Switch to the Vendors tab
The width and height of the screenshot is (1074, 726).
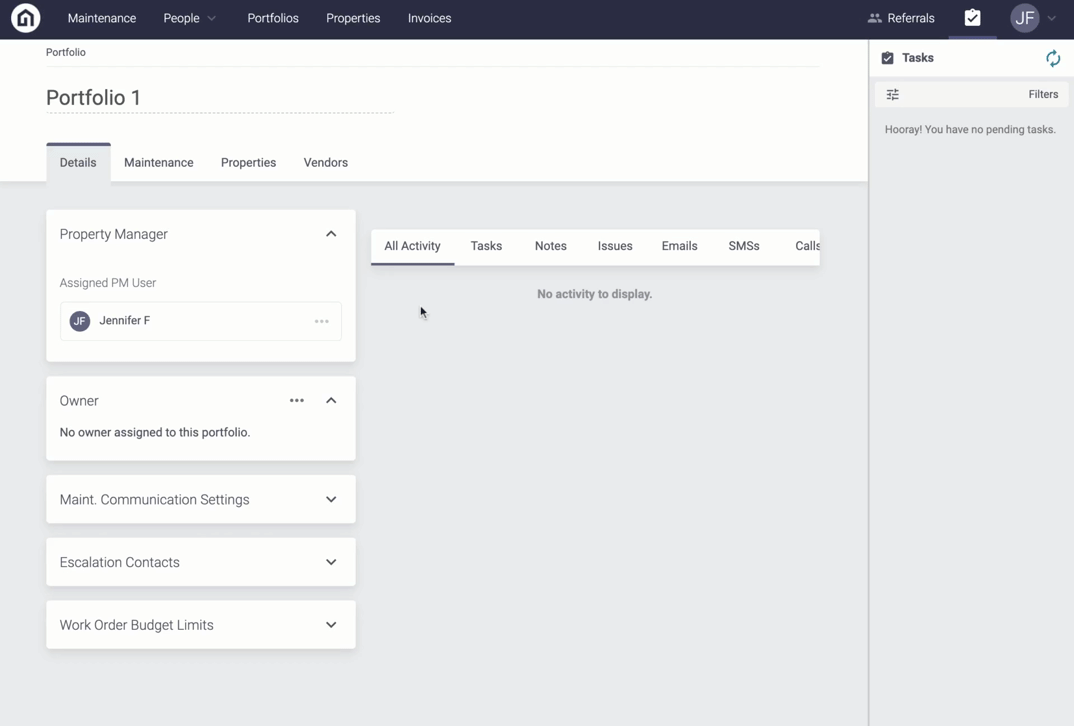coord(326,163)
